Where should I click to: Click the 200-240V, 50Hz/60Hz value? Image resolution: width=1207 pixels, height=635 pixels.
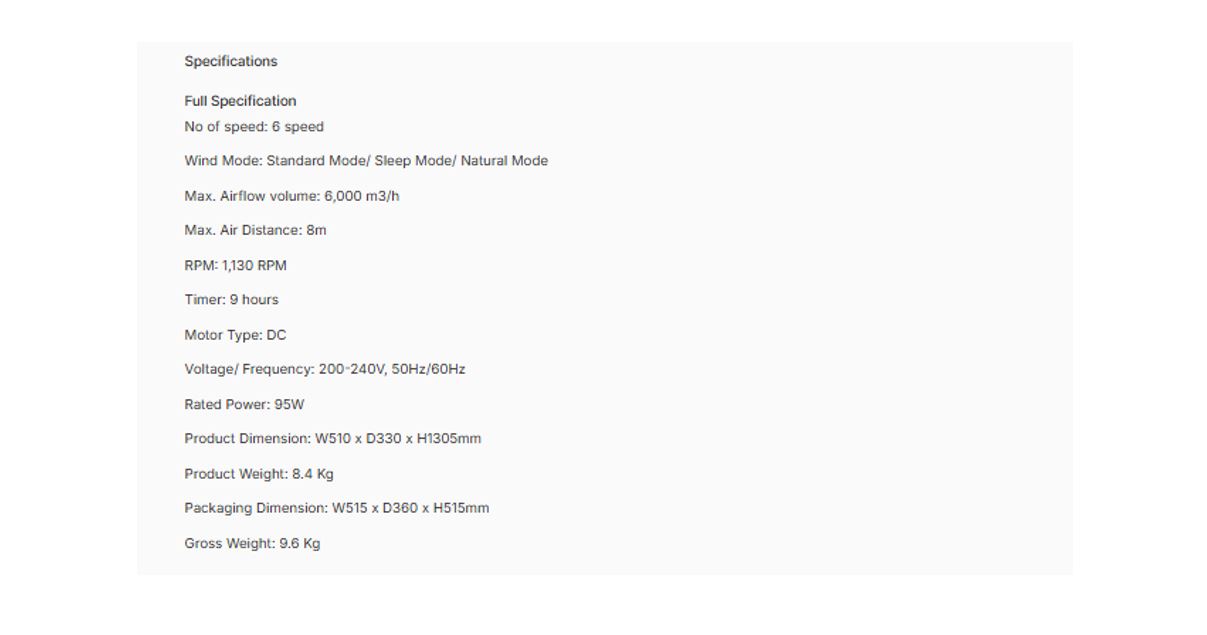point(392,369)
